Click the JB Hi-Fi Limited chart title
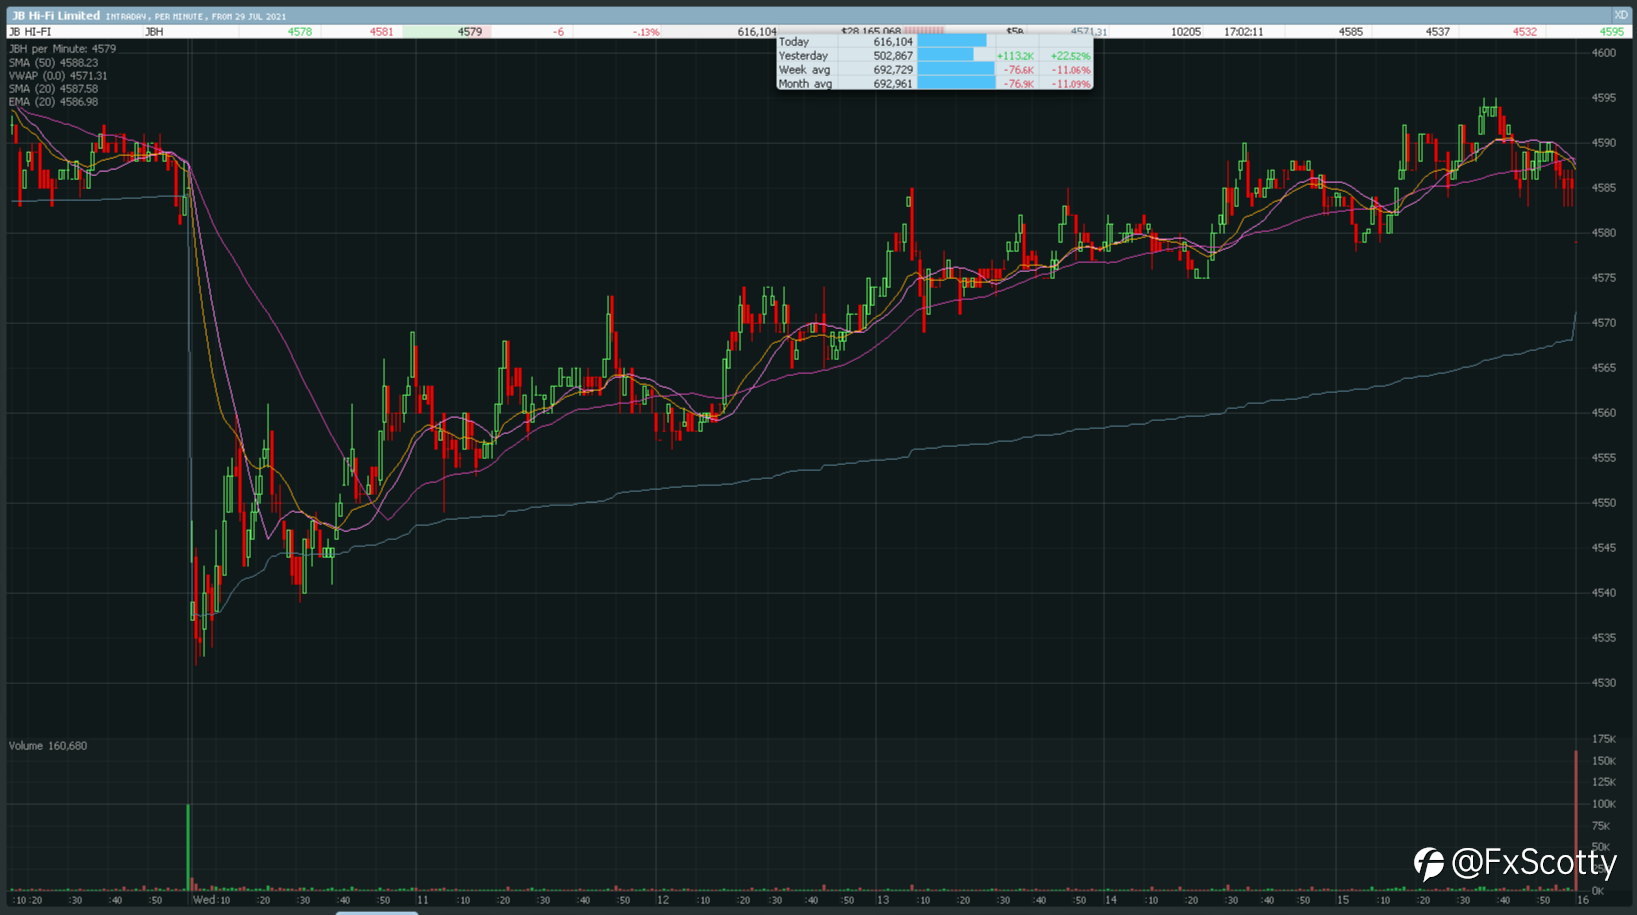 coord(56,16)
